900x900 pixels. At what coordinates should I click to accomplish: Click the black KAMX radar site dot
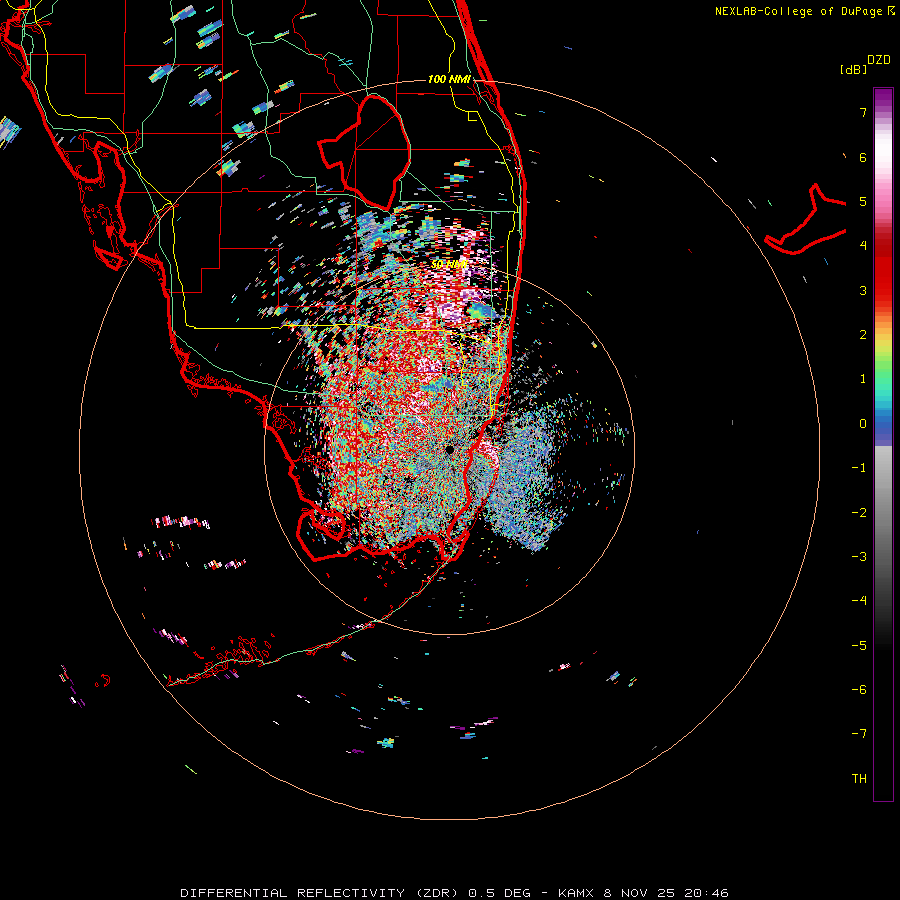tap(449, 450)
